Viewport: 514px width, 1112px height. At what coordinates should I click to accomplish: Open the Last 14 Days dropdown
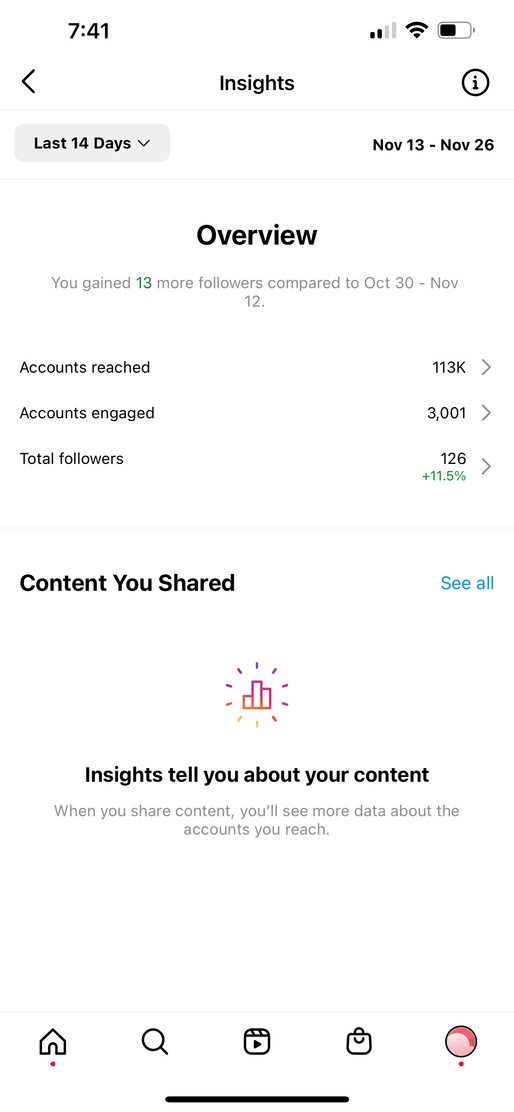coord(92,143)
